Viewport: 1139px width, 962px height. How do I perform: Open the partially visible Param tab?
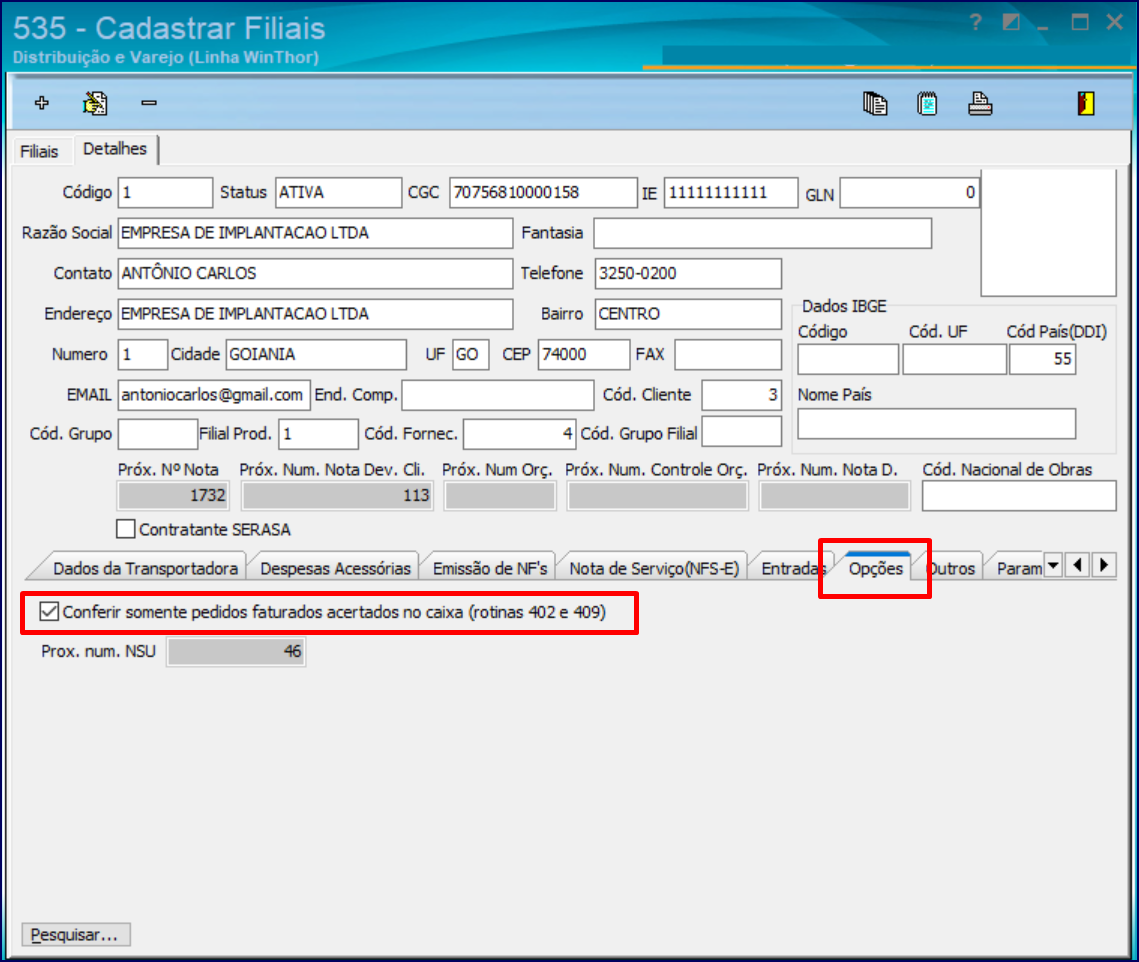coord(1018,568)
